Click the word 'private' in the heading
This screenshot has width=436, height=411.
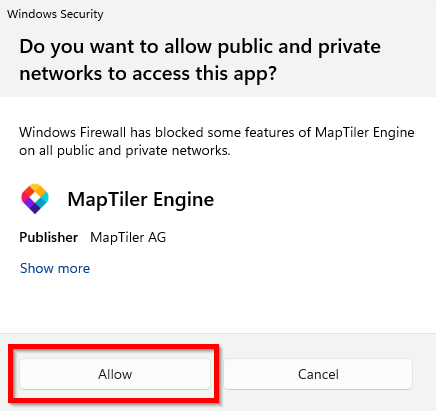349,47
